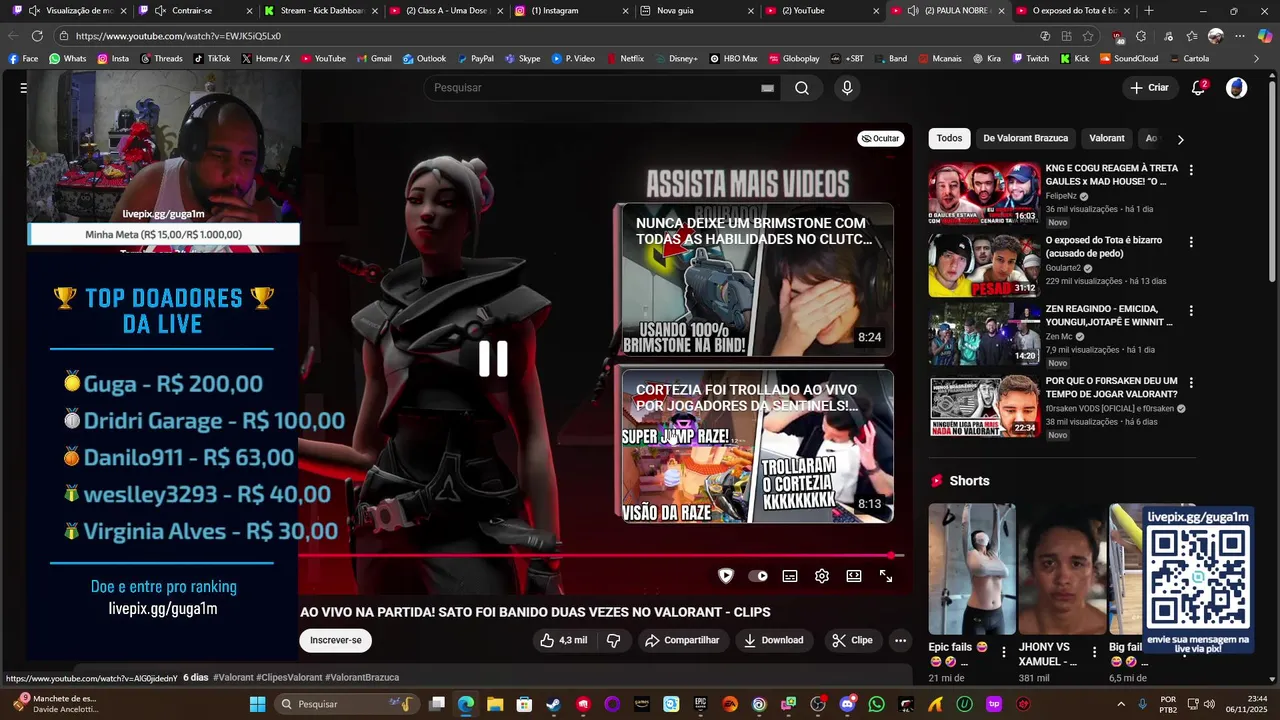Open the Twitch bookmark

(1031, 59)
